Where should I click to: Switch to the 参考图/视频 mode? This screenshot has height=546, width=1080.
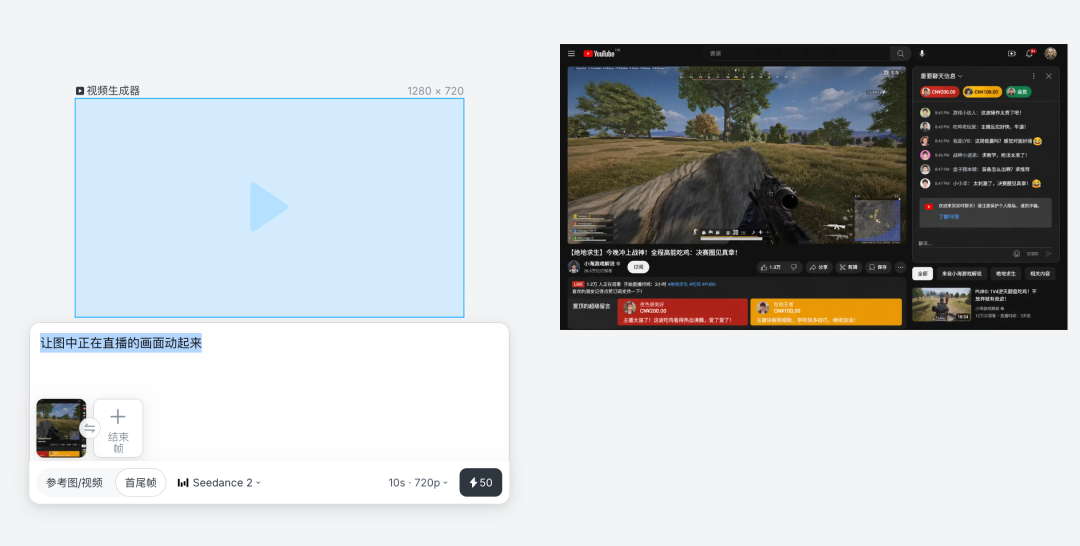coord(74,483)
